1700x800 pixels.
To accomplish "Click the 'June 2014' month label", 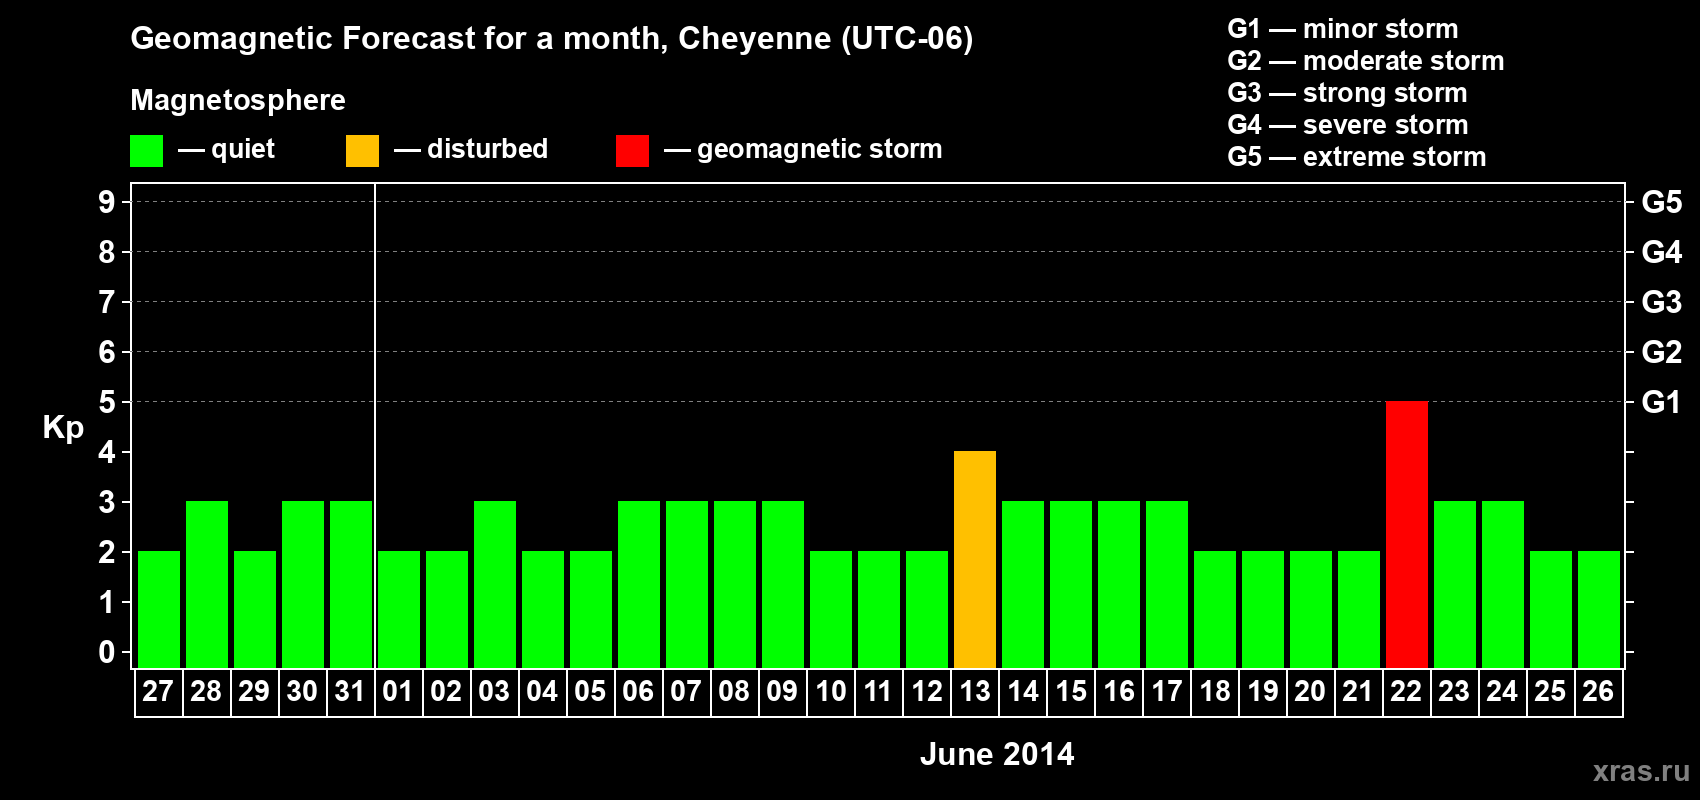I will (x=997, y=754).
